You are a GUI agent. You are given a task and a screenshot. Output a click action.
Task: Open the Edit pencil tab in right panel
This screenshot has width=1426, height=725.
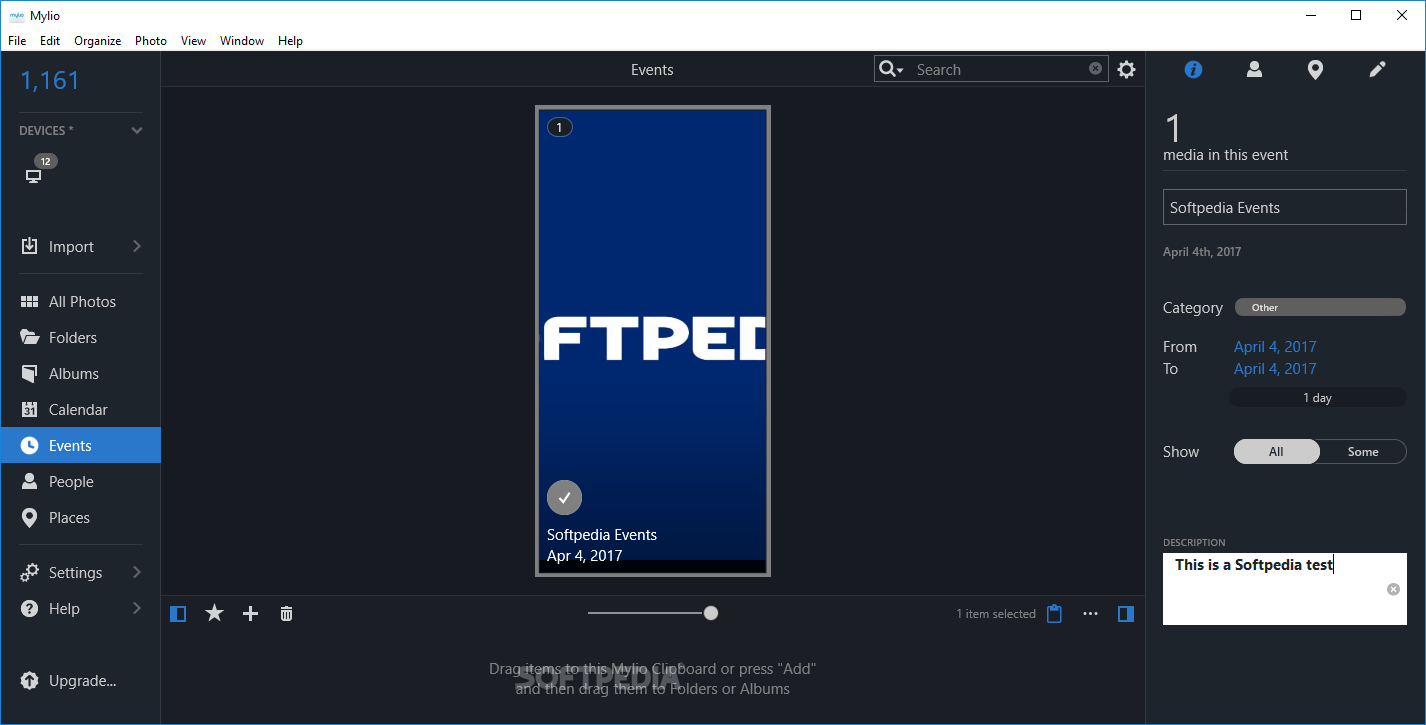pos(1377,69)
